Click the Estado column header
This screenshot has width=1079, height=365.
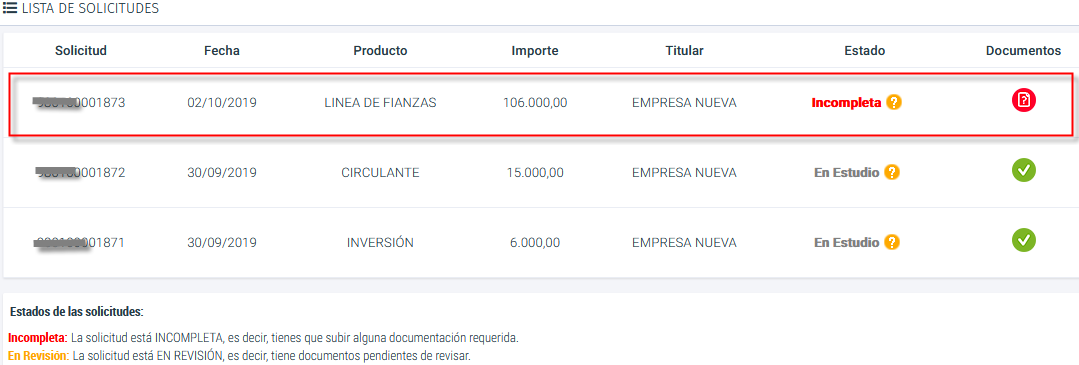tap(864, 50)
